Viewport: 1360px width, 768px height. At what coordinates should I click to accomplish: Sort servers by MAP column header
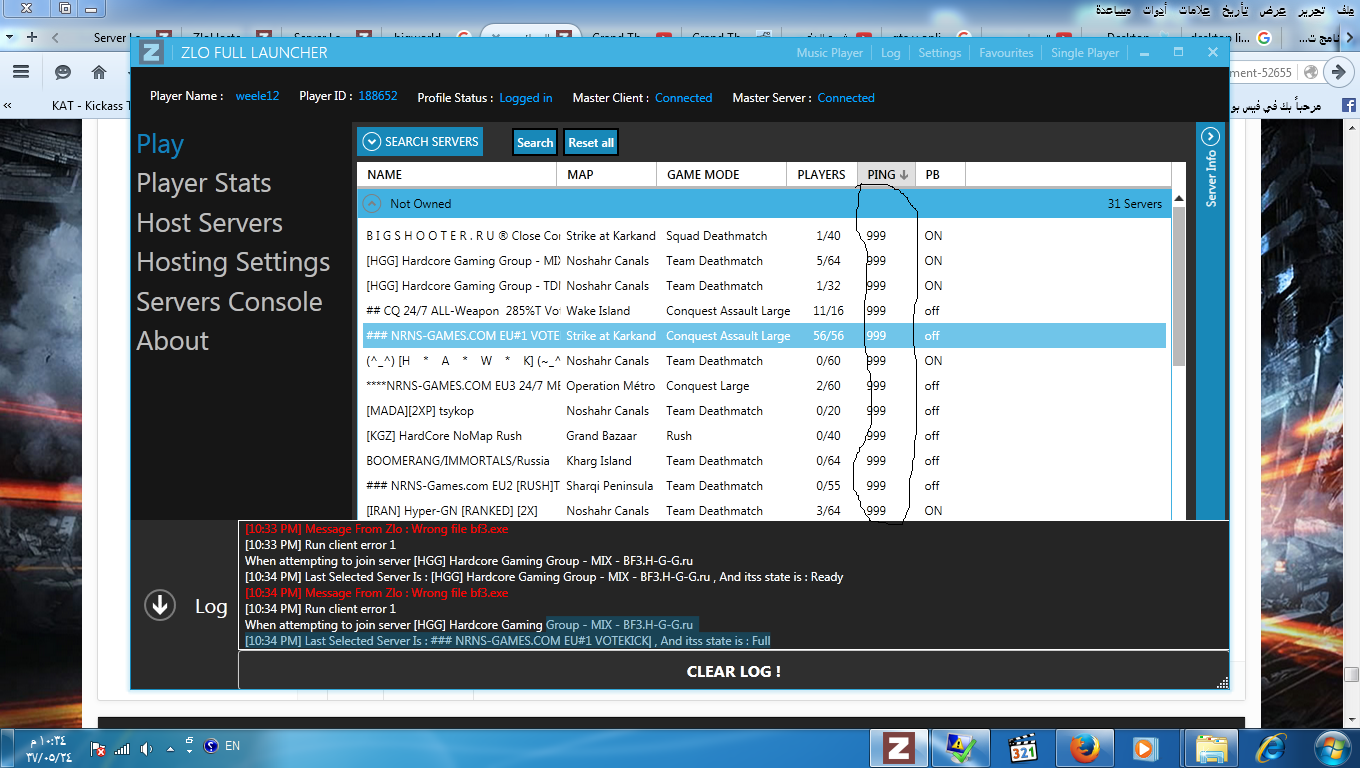point(606,174)
